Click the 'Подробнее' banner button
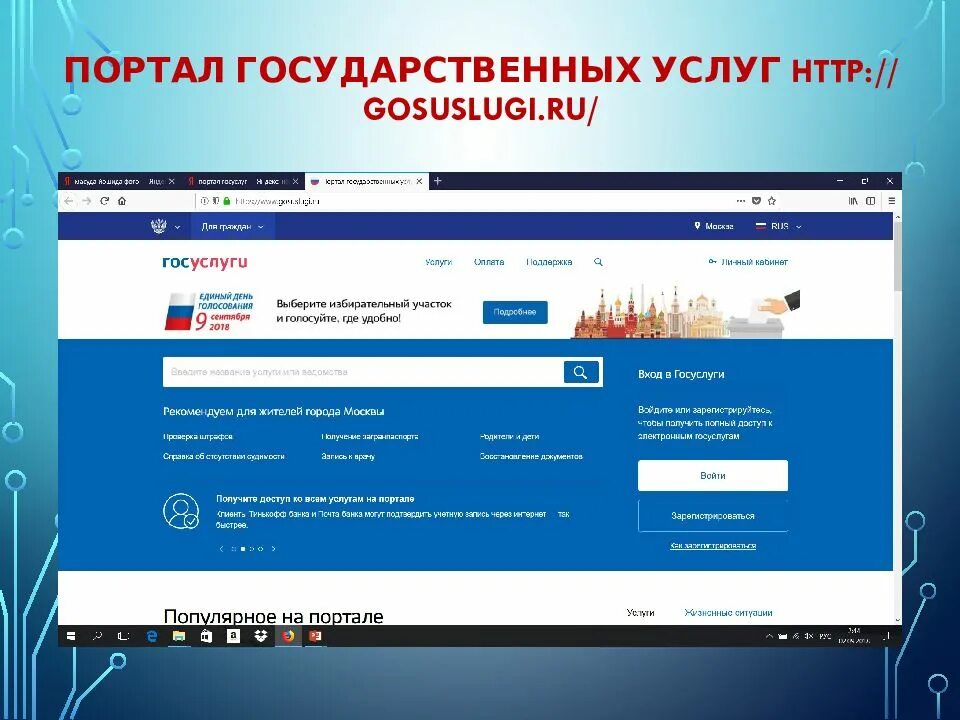960x720 pixels. pyautogui.click(x=515, y=312)
